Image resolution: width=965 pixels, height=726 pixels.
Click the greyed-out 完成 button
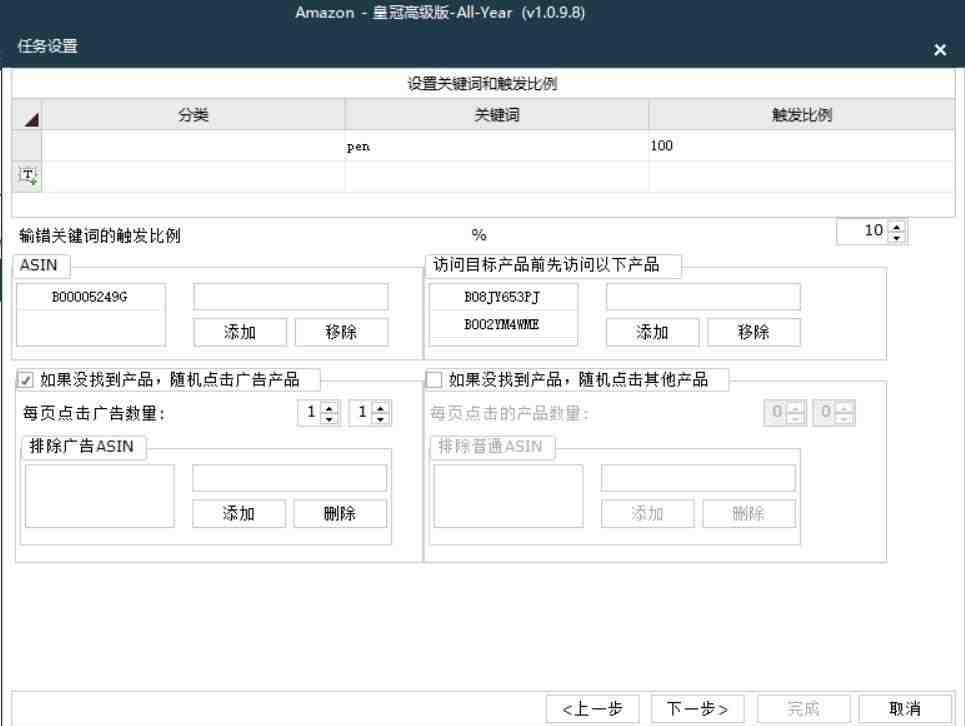804,709
